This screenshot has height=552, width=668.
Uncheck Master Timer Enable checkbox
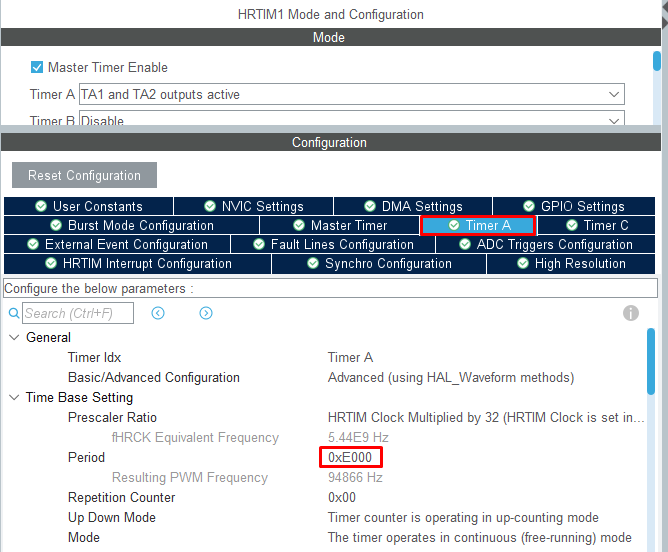37,67
